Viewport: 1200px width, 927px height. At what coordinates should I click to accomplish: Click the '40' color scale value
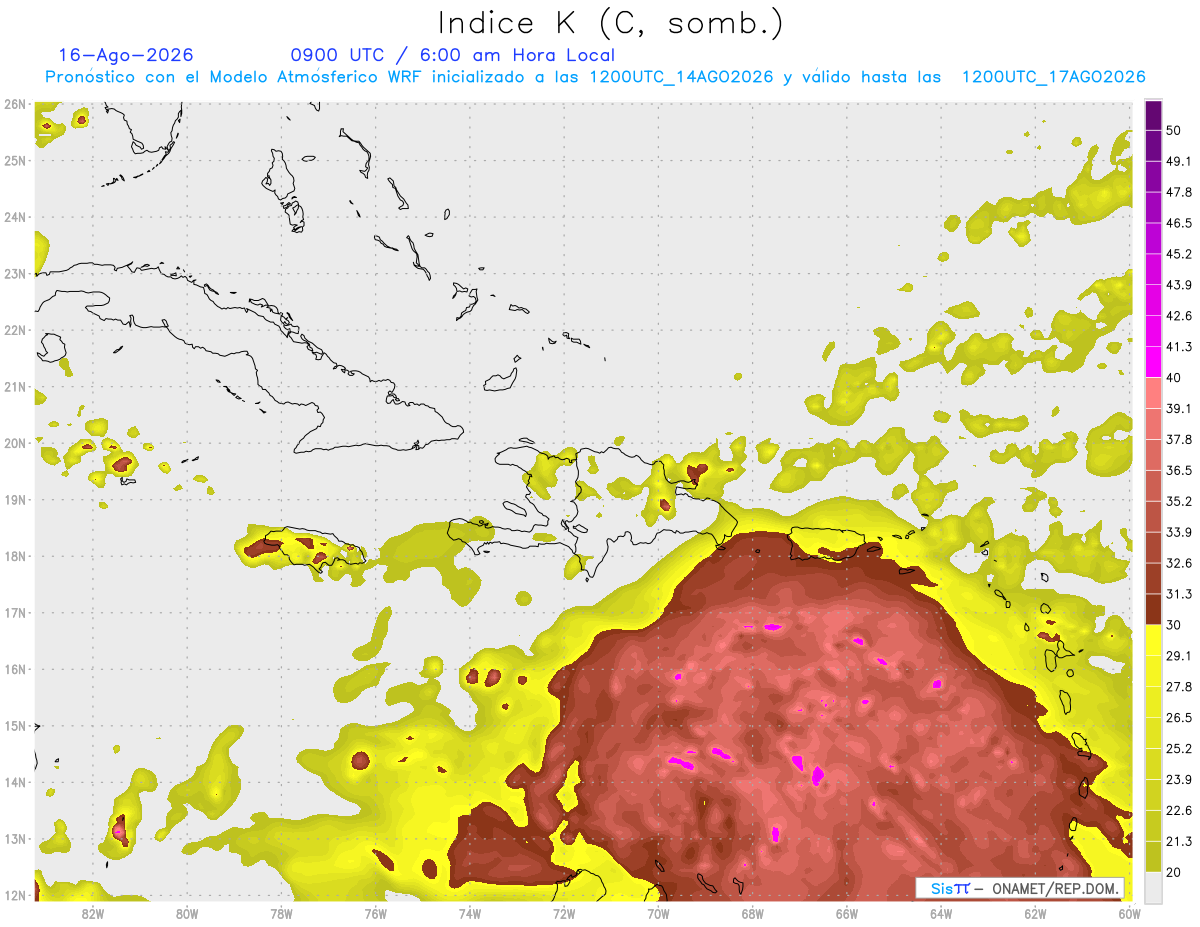[x=1174, y=378]
